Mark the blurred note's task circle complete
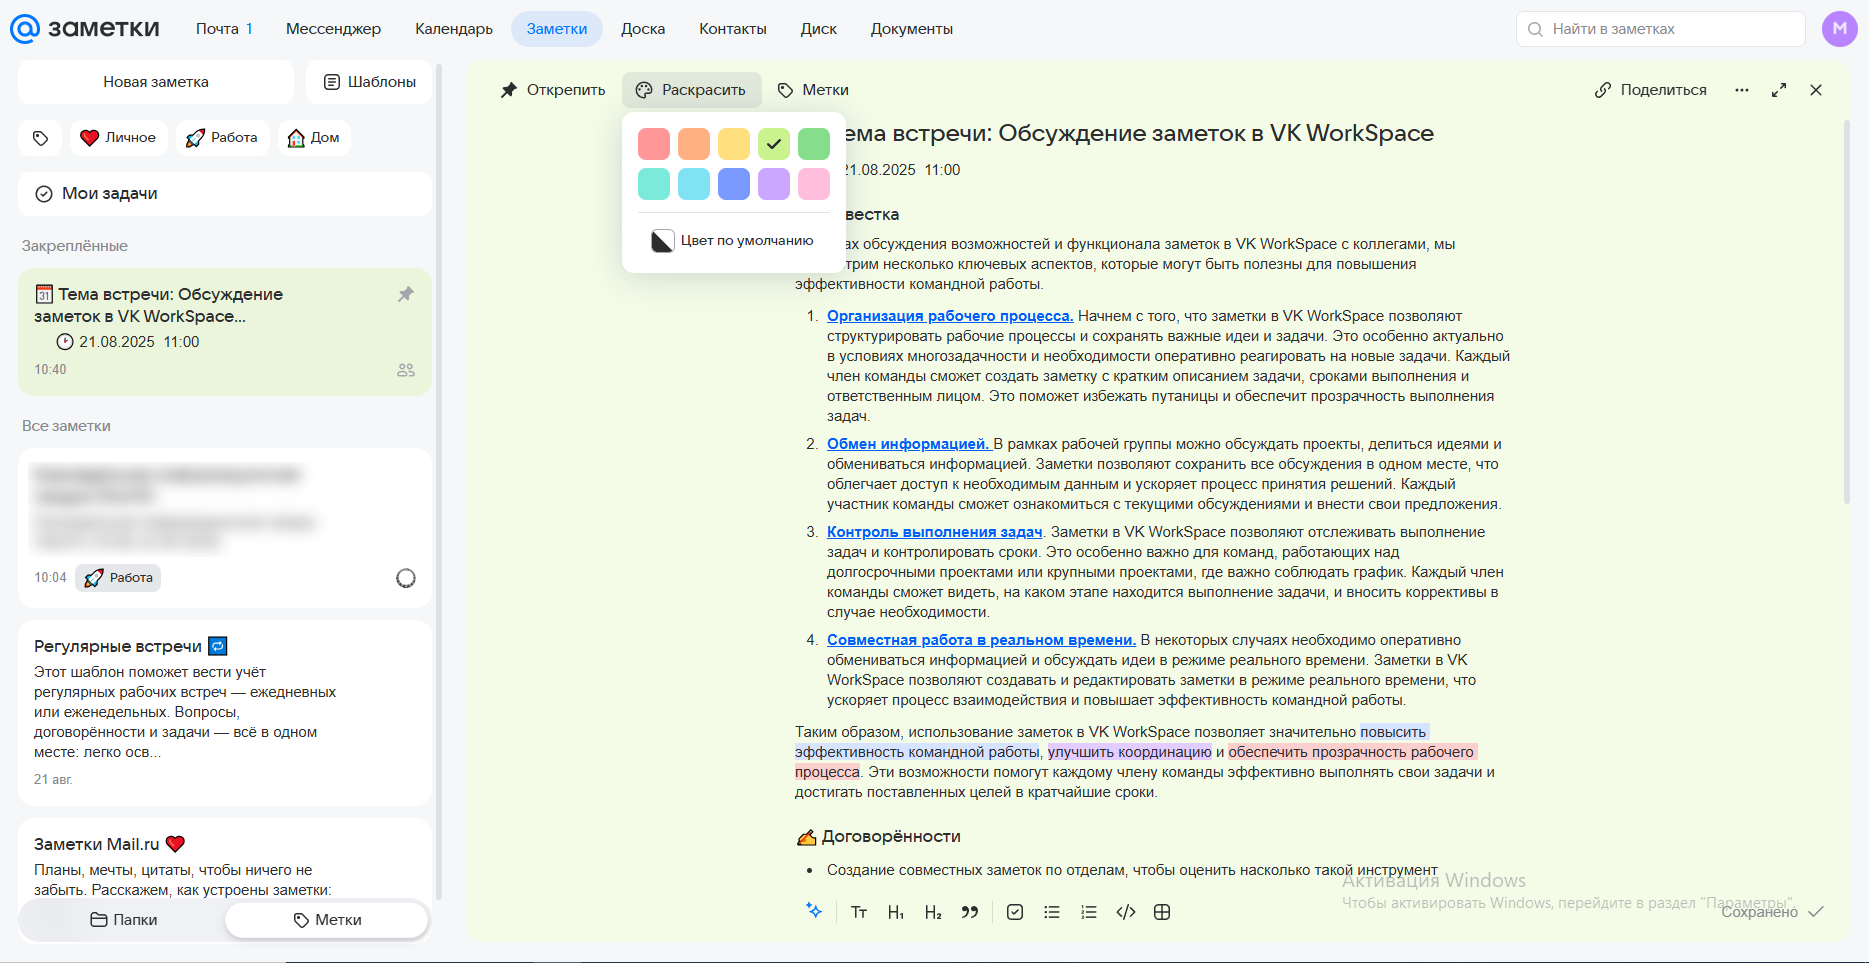Image resolution: width=1869 pixels, height=963 pixels. pyautogui.click(x=405, y=578)
